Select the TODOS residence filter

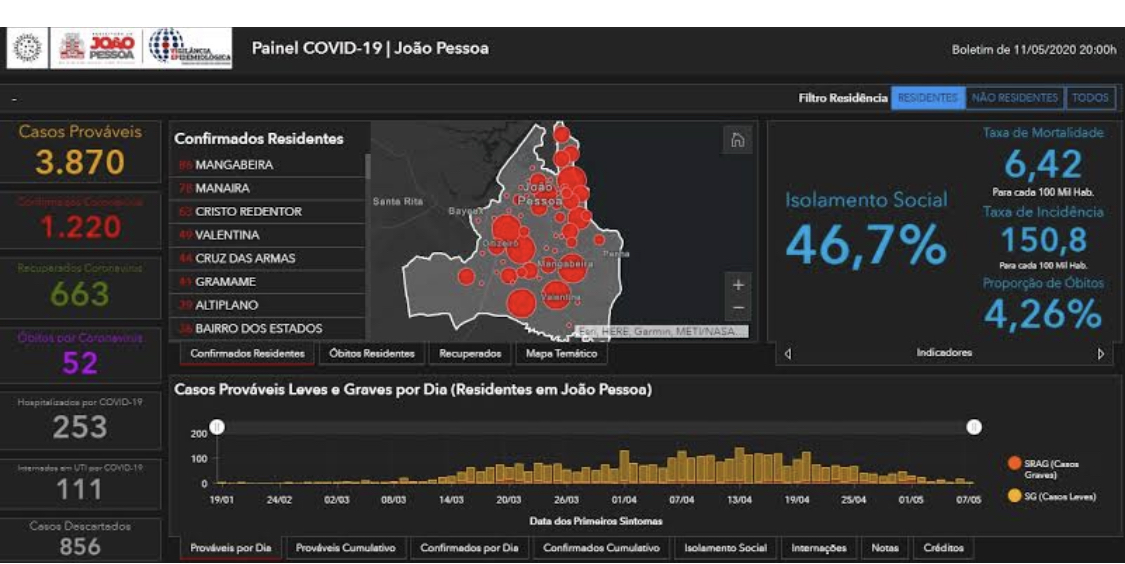pyautogui.click(x=1090, y=98)
